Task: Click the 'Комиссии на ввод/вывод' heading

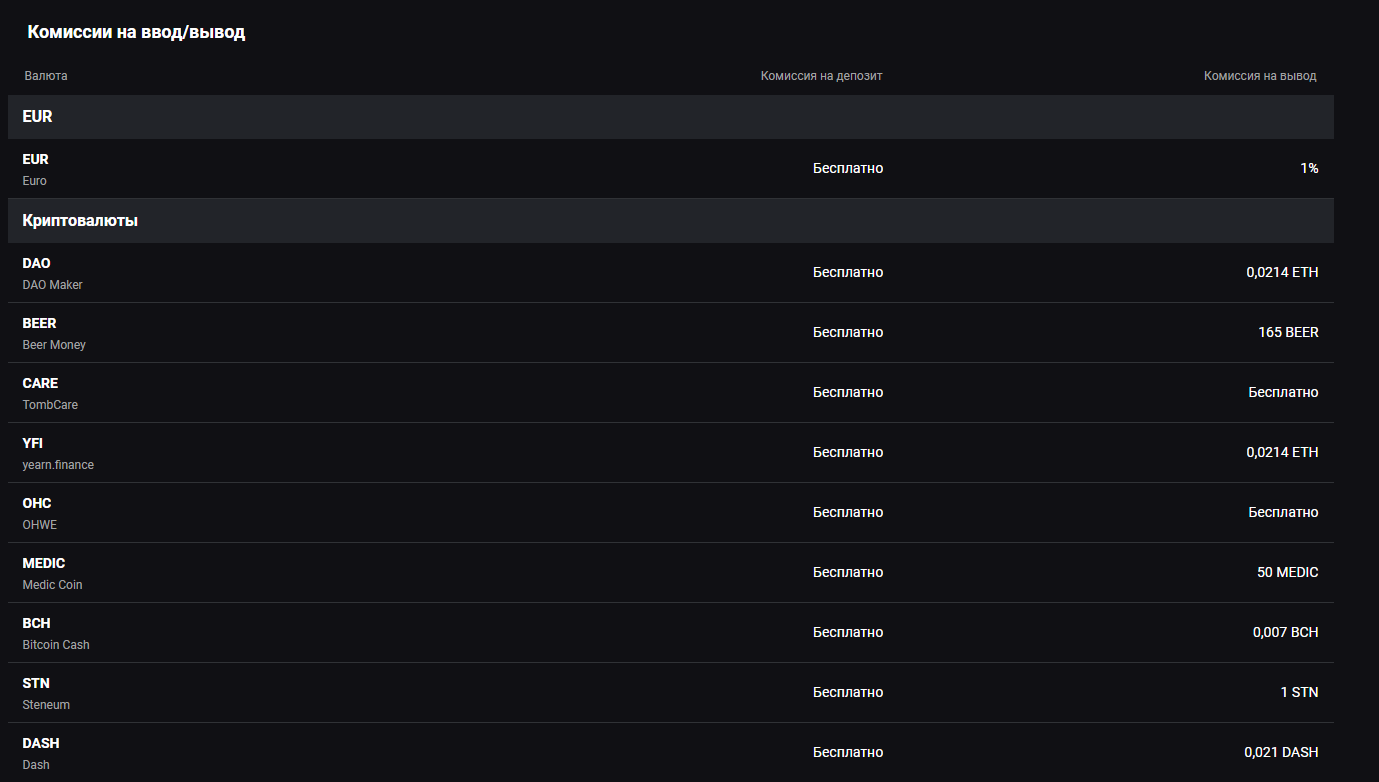Action: pos(136,32)
